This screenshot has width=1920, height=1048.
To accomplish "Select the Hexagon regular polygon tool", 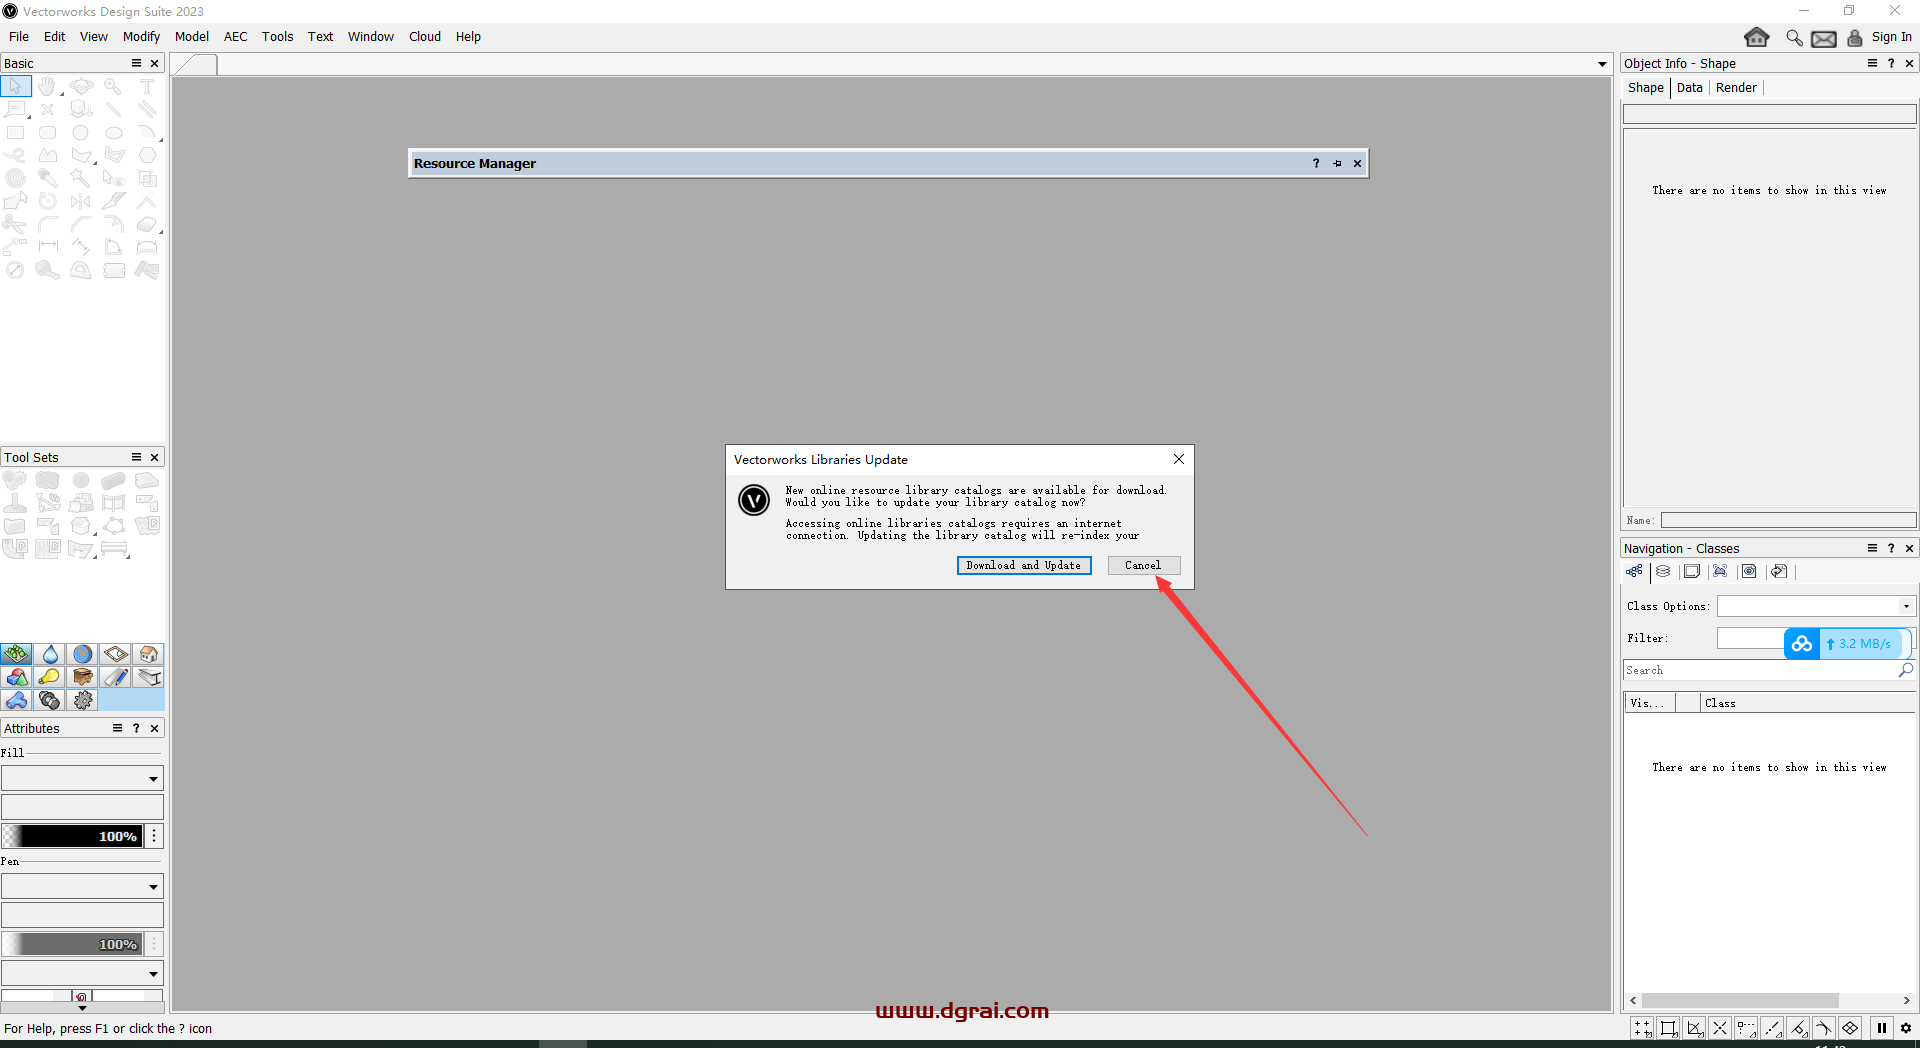I will (x=147, y=156).
